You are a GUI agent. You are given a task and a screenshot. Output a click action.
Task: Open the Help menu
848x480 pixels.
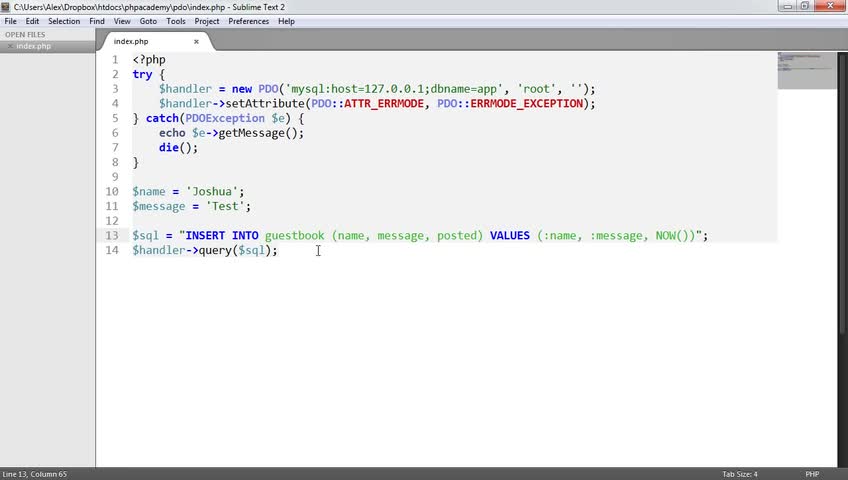tap(286, 21)
